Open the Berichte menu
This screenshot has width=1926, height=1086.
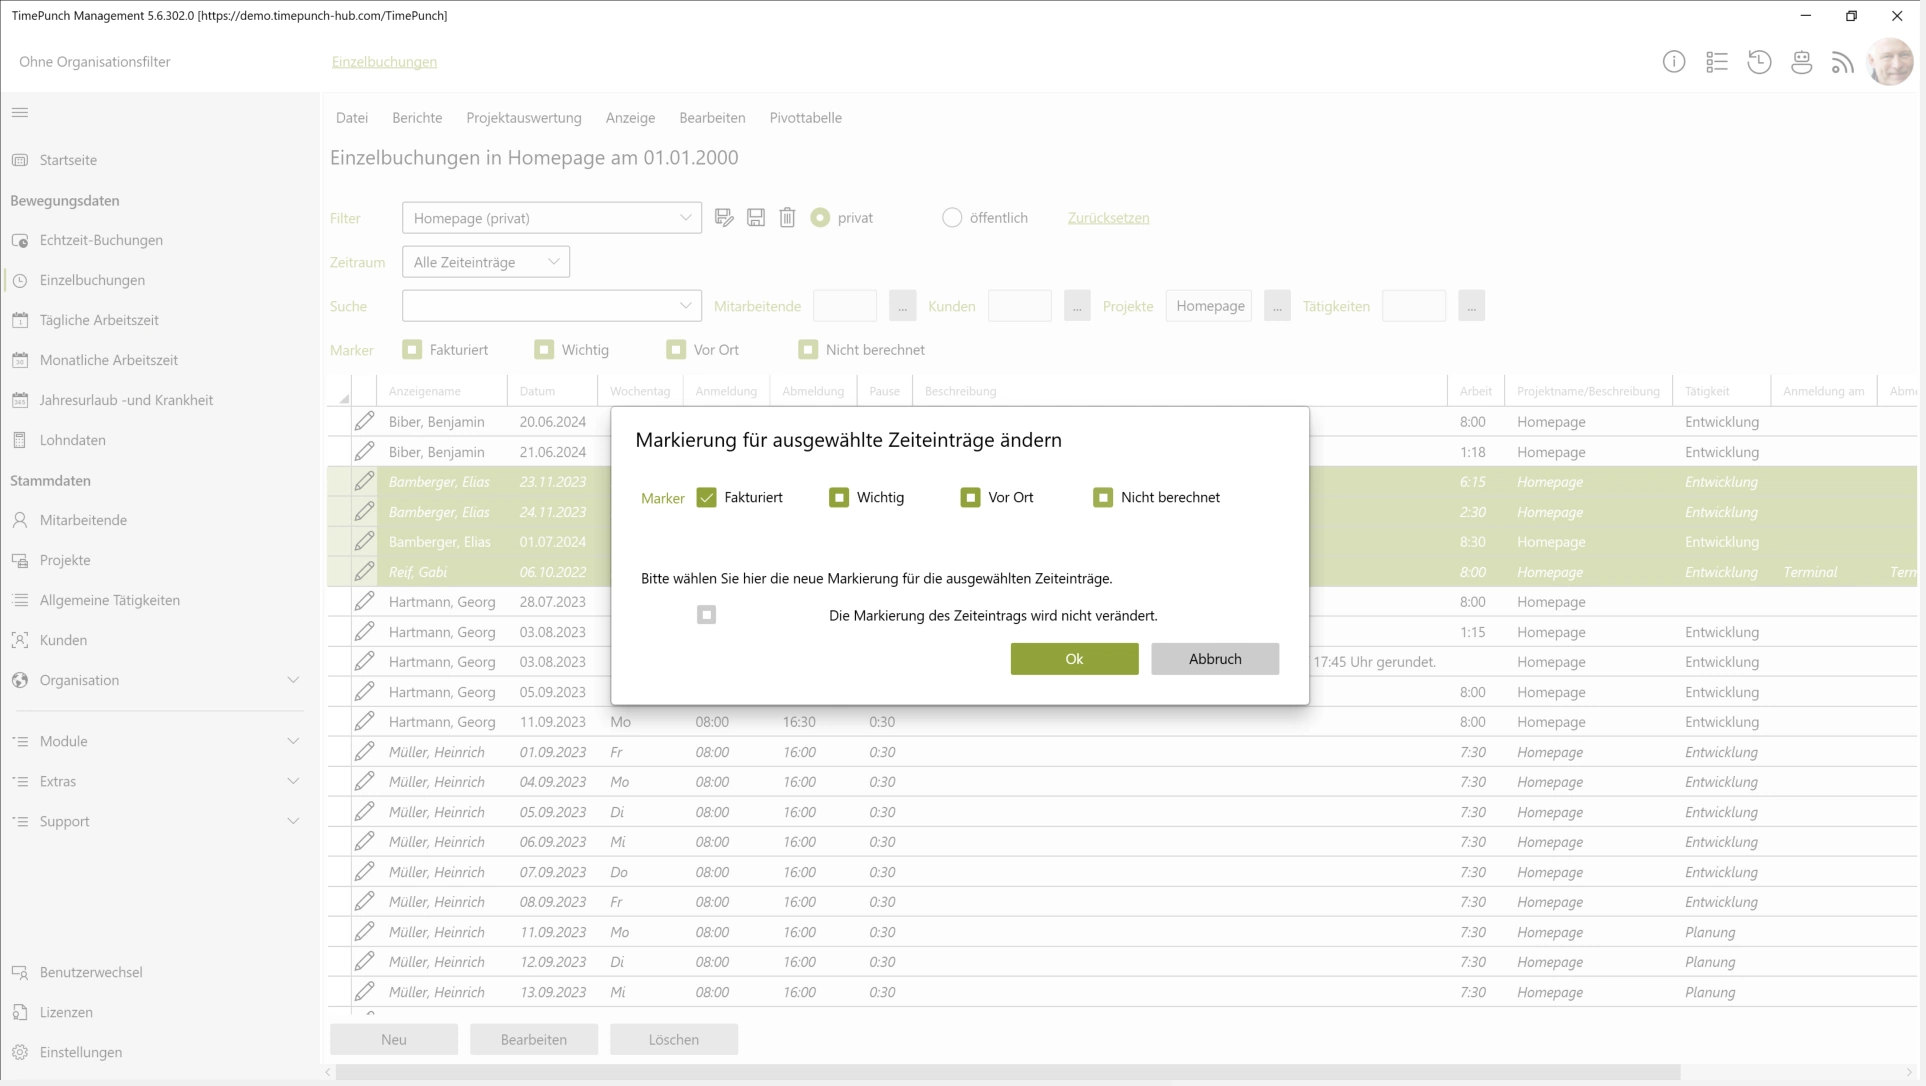tap(417, 118)
